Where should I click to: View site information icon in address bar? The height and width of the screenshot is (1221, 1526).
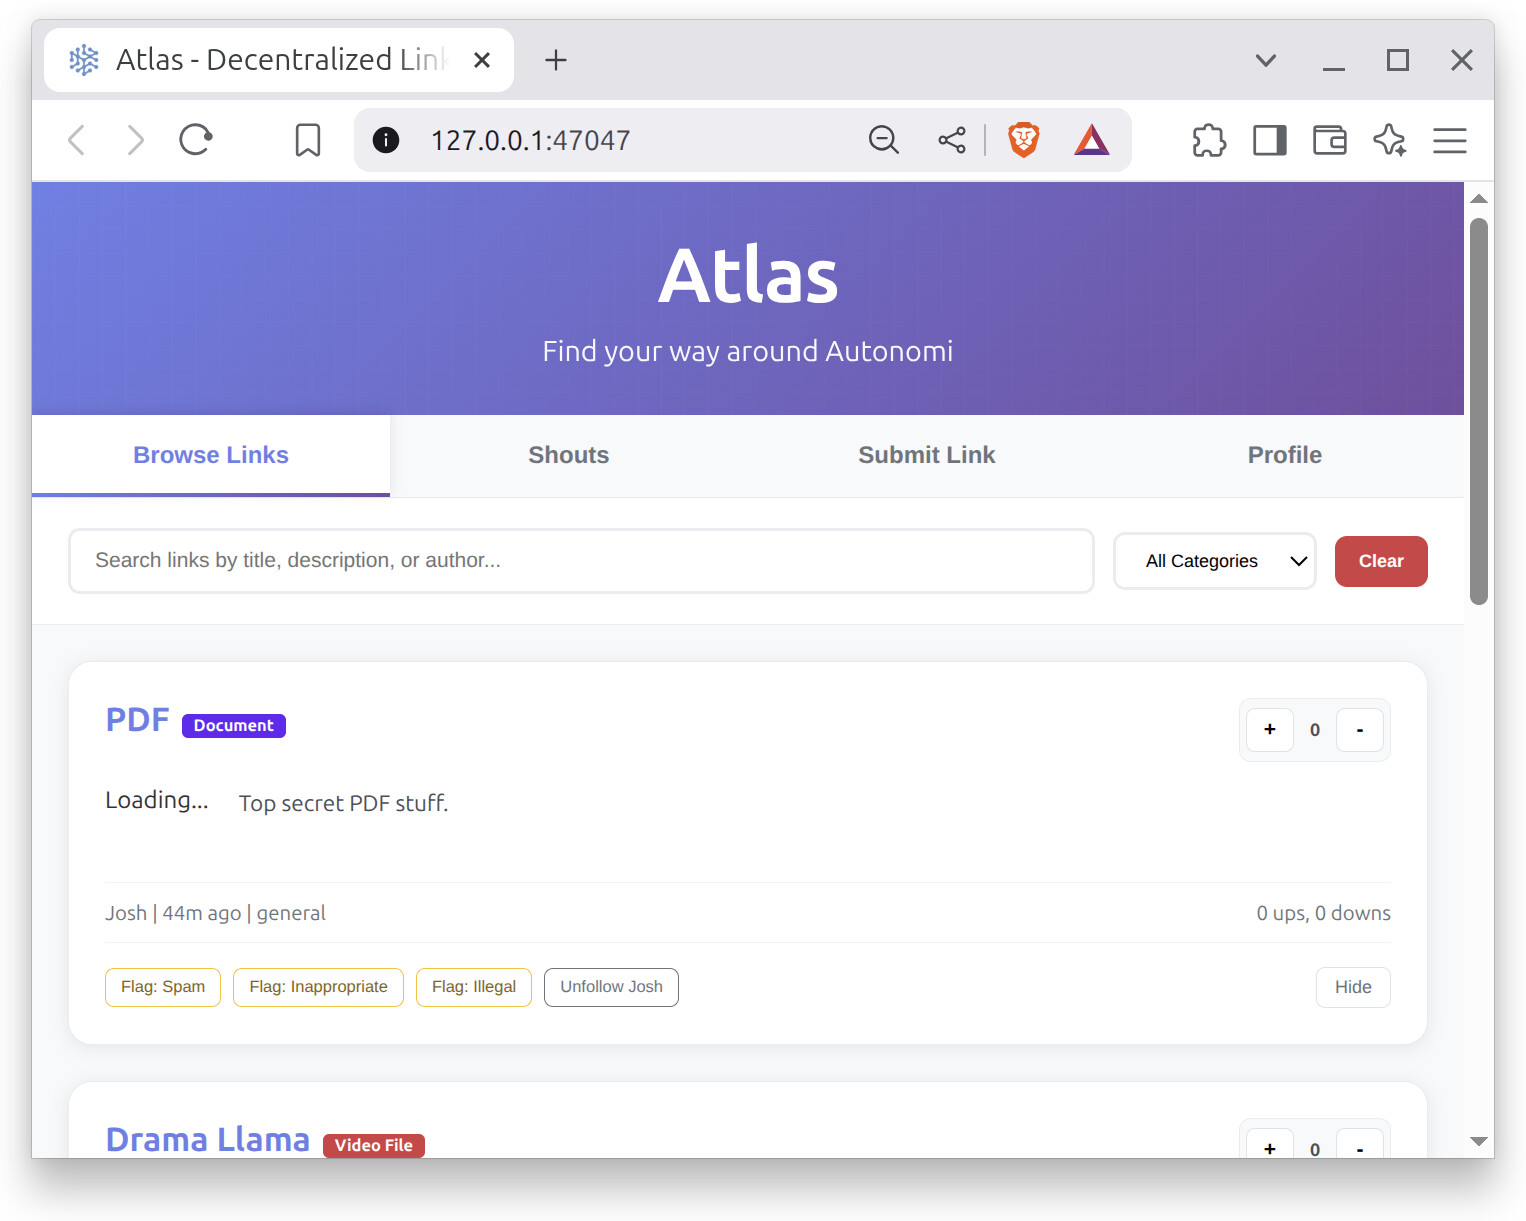click(386, 140)
